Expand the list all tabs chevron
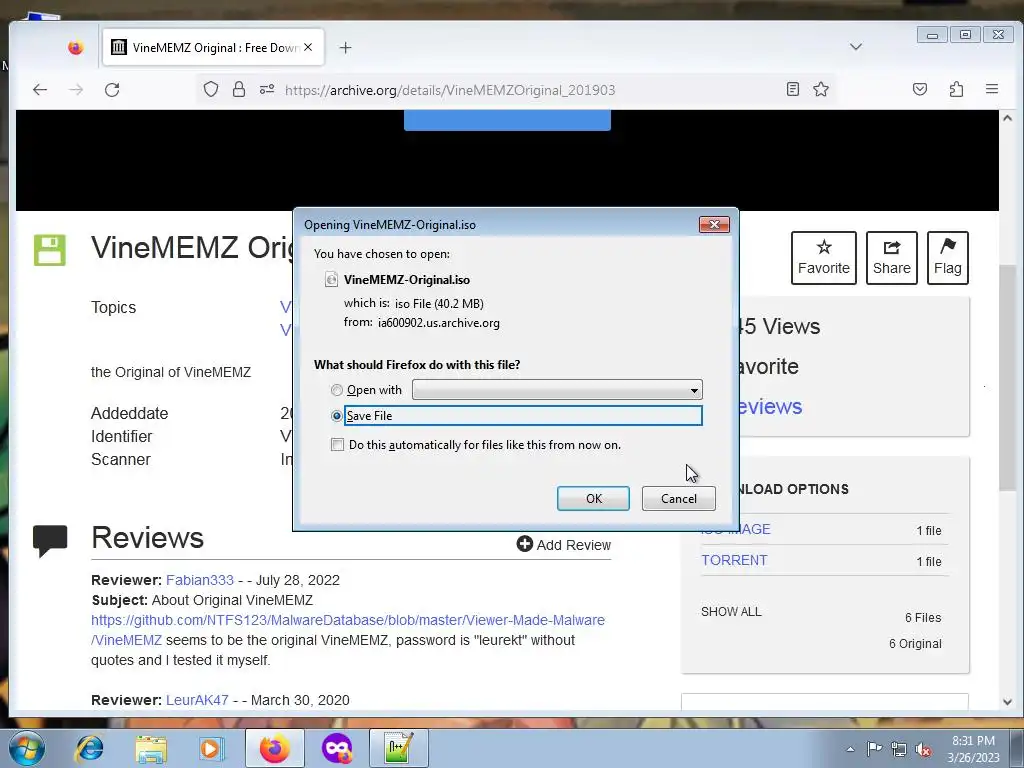Image resolution: width=1024 pixels, height=768 pixels. (856, 47)
